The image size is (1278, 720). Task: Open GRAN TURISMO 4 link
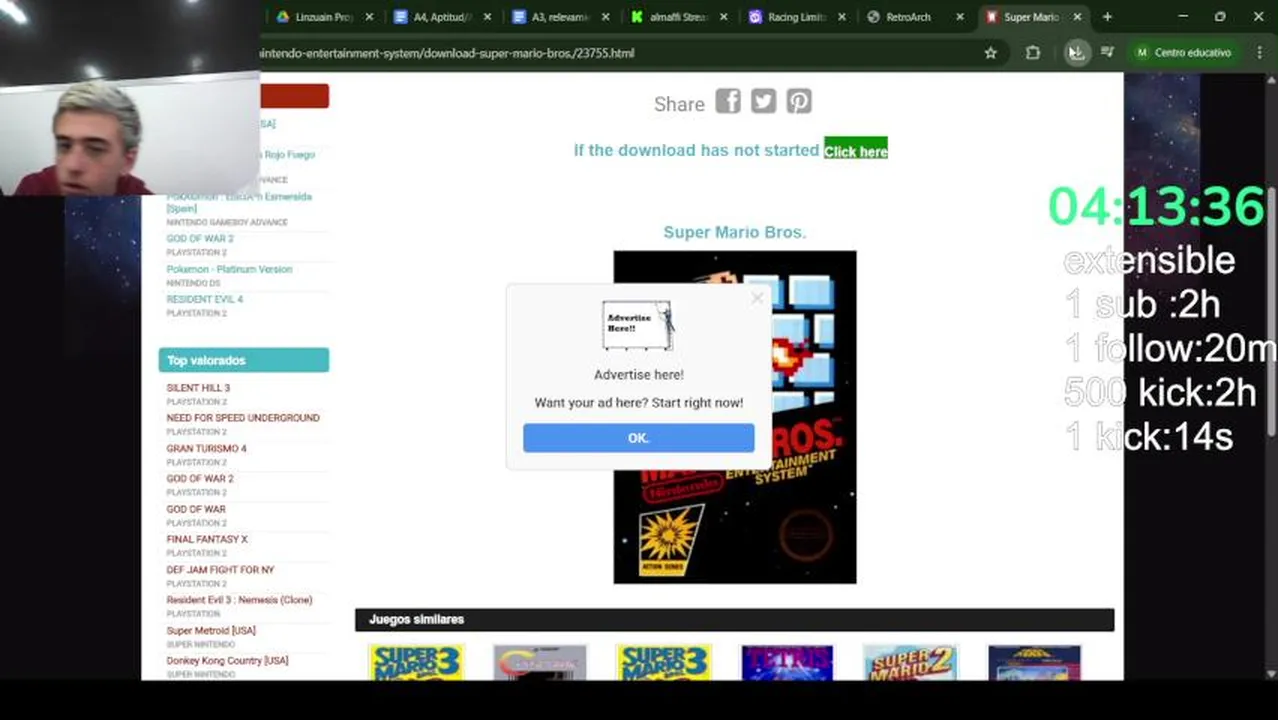coord(206,448)
